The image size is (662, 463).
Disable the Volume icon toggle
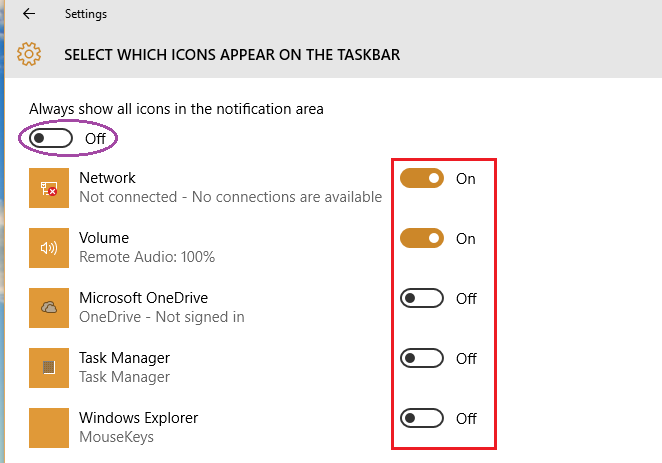[x=422, y=238]
